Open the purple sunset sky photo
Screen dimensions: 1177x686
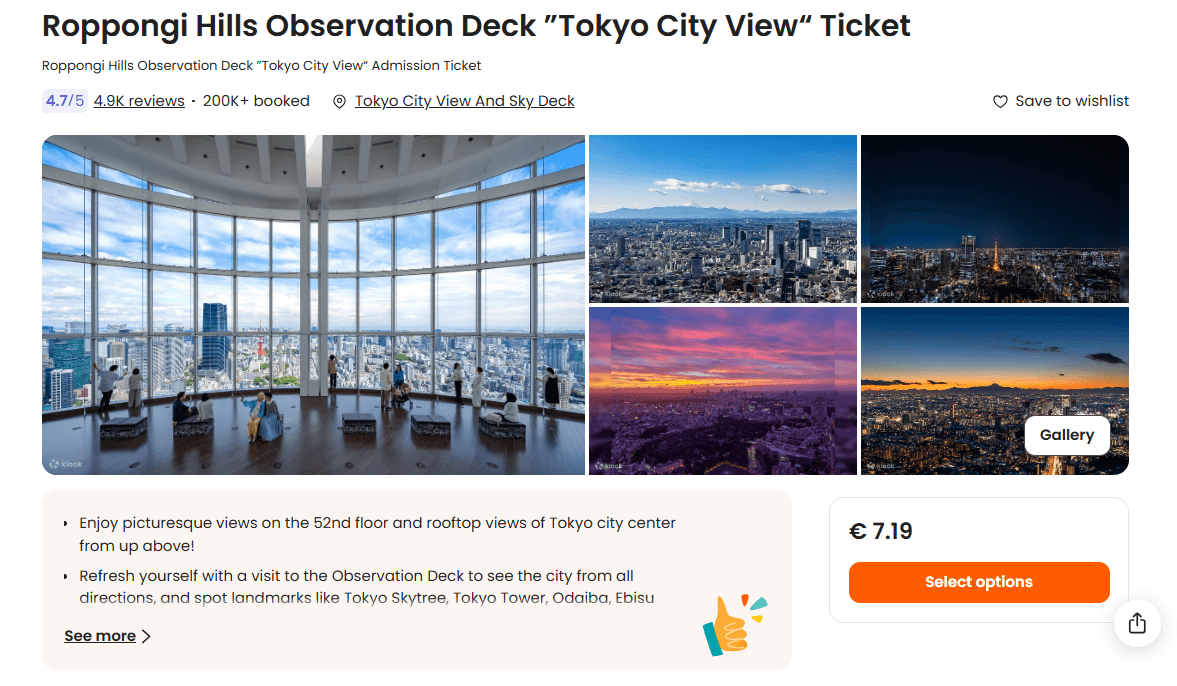[x=722, y=390]
